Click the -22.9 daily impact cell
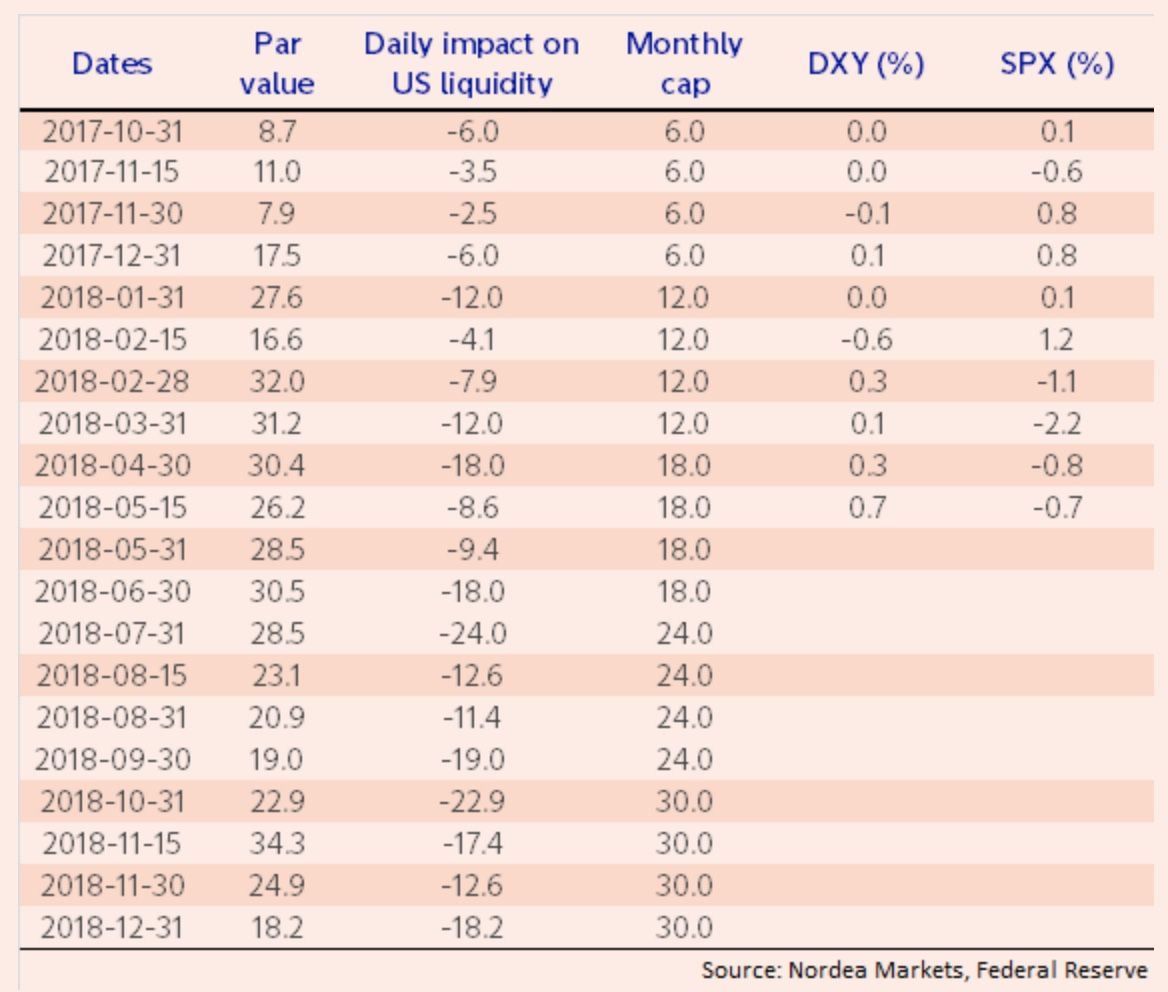This screenshot has width=1168, height=992. (471, 801)
